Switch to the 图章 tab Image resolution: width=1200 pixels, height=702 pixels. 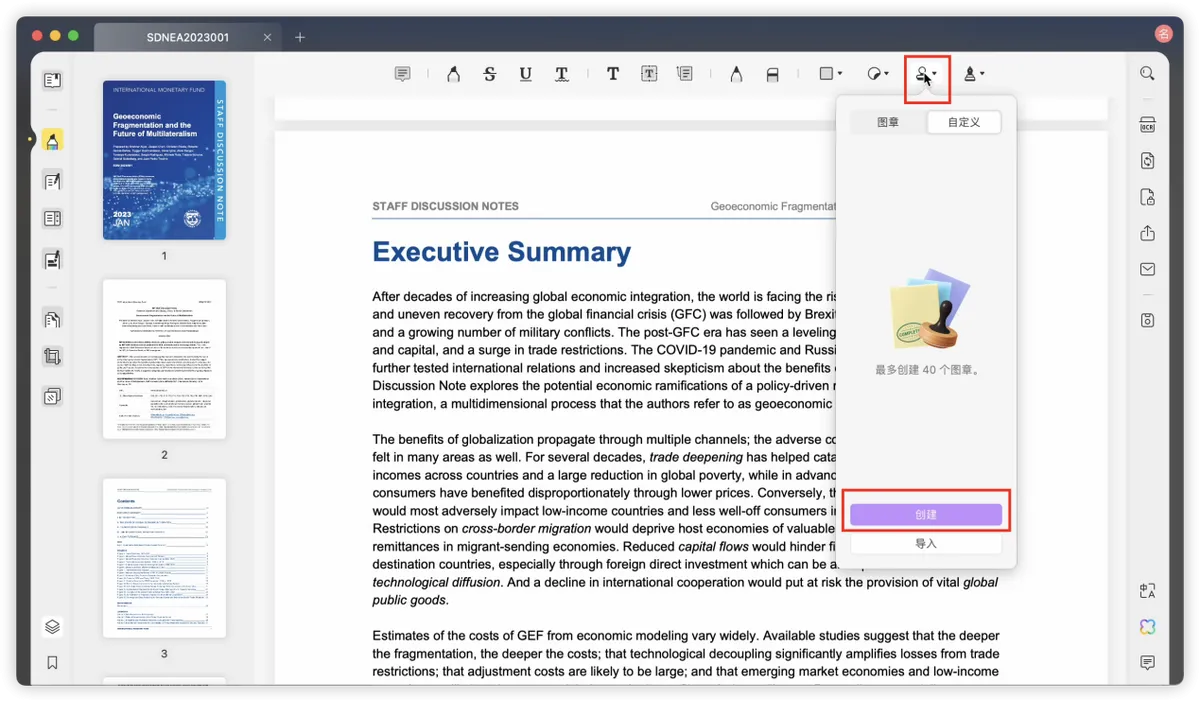pos(887,122)
